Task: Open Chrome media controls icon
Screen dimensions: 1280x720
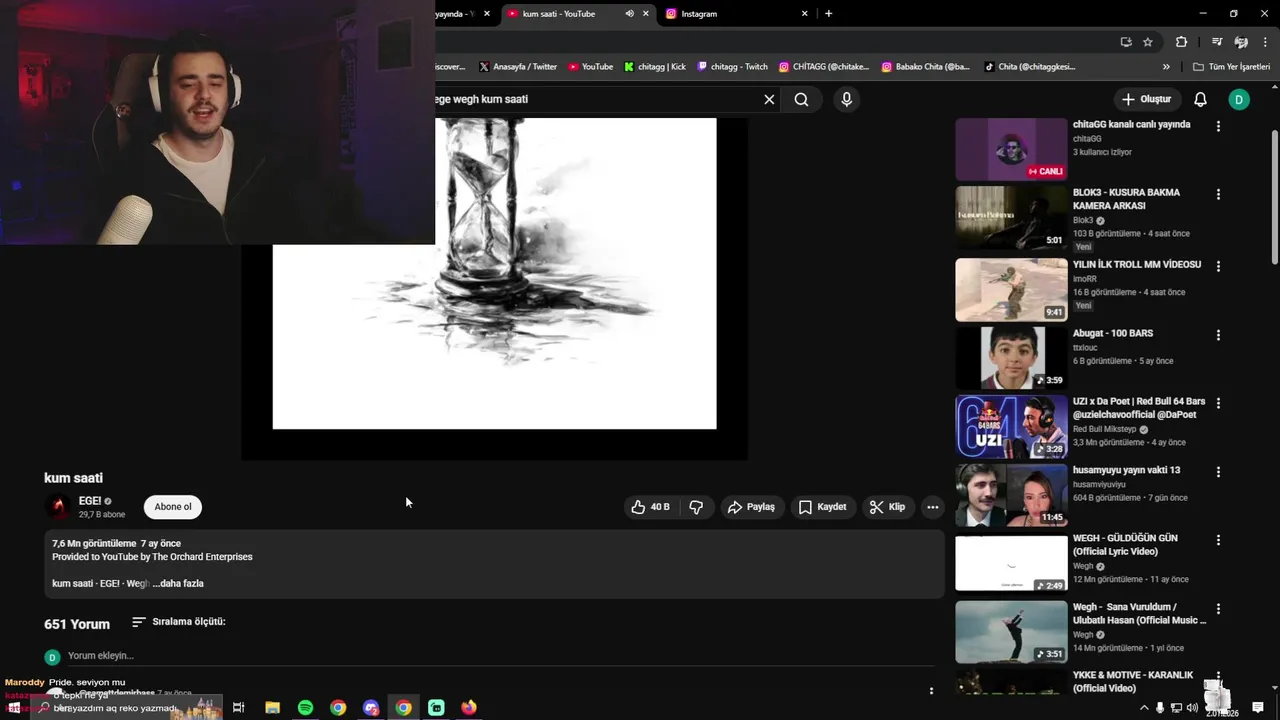Action: coord(1217,42)
